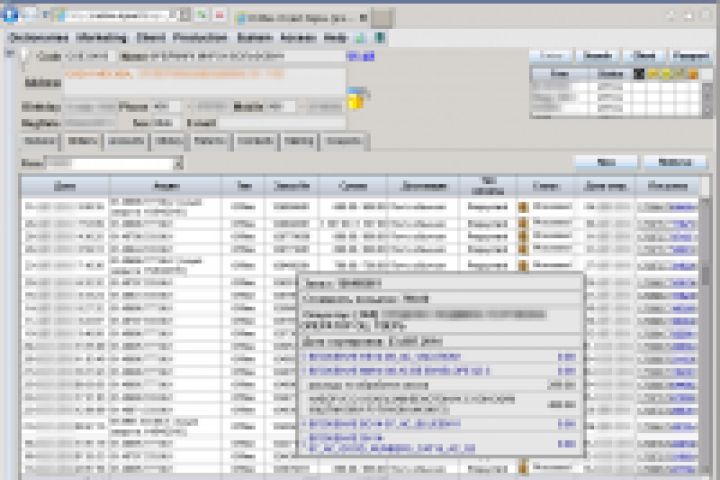Open the Marketing menu
This screenshot has width=720, height=480.
click(101, 38)
